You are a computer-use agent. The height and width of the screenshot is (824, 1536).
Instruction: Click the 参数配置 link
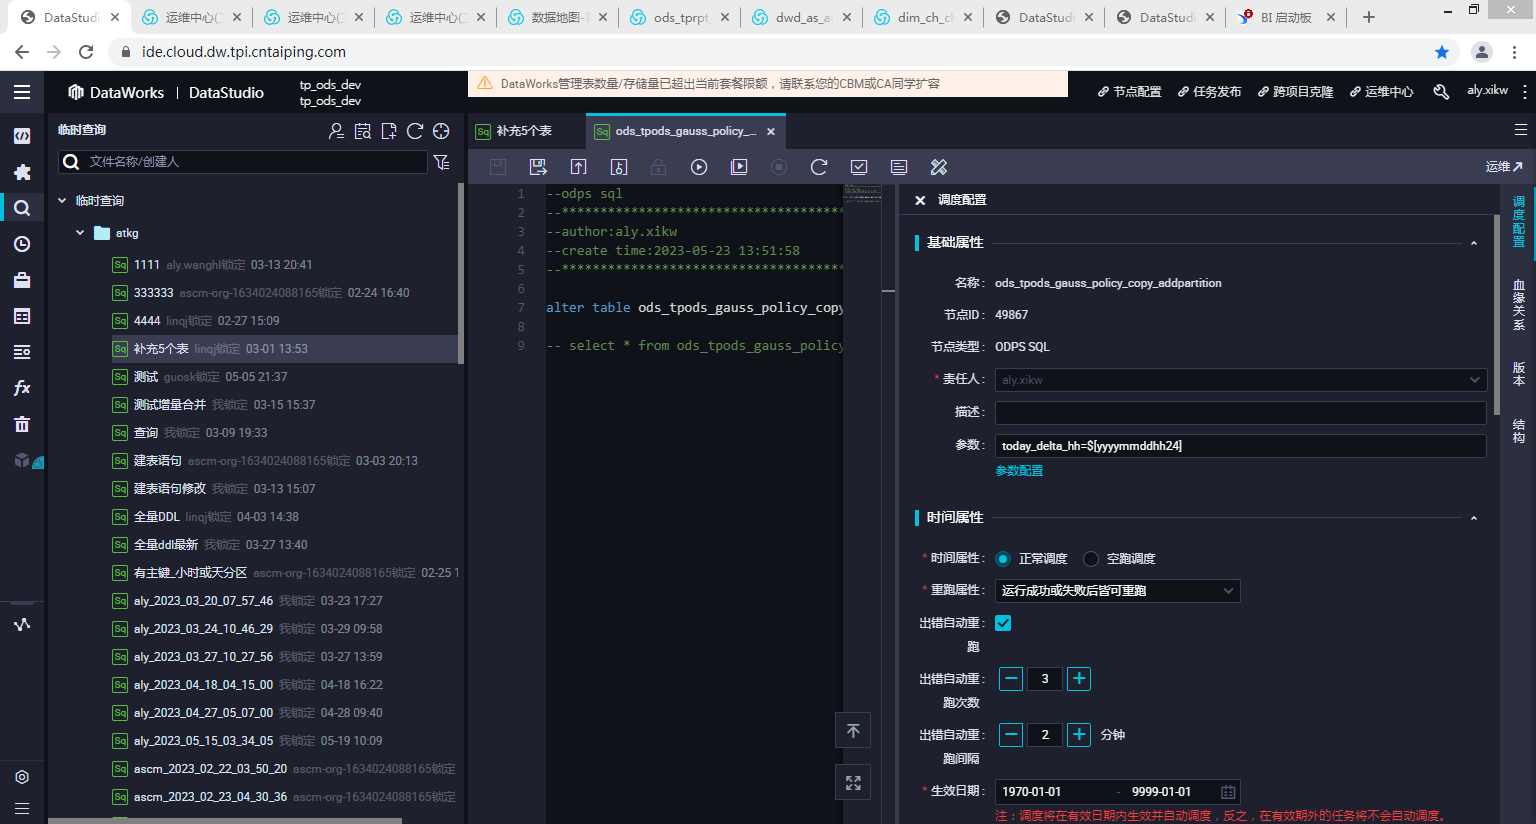(x=1019, y=471)
